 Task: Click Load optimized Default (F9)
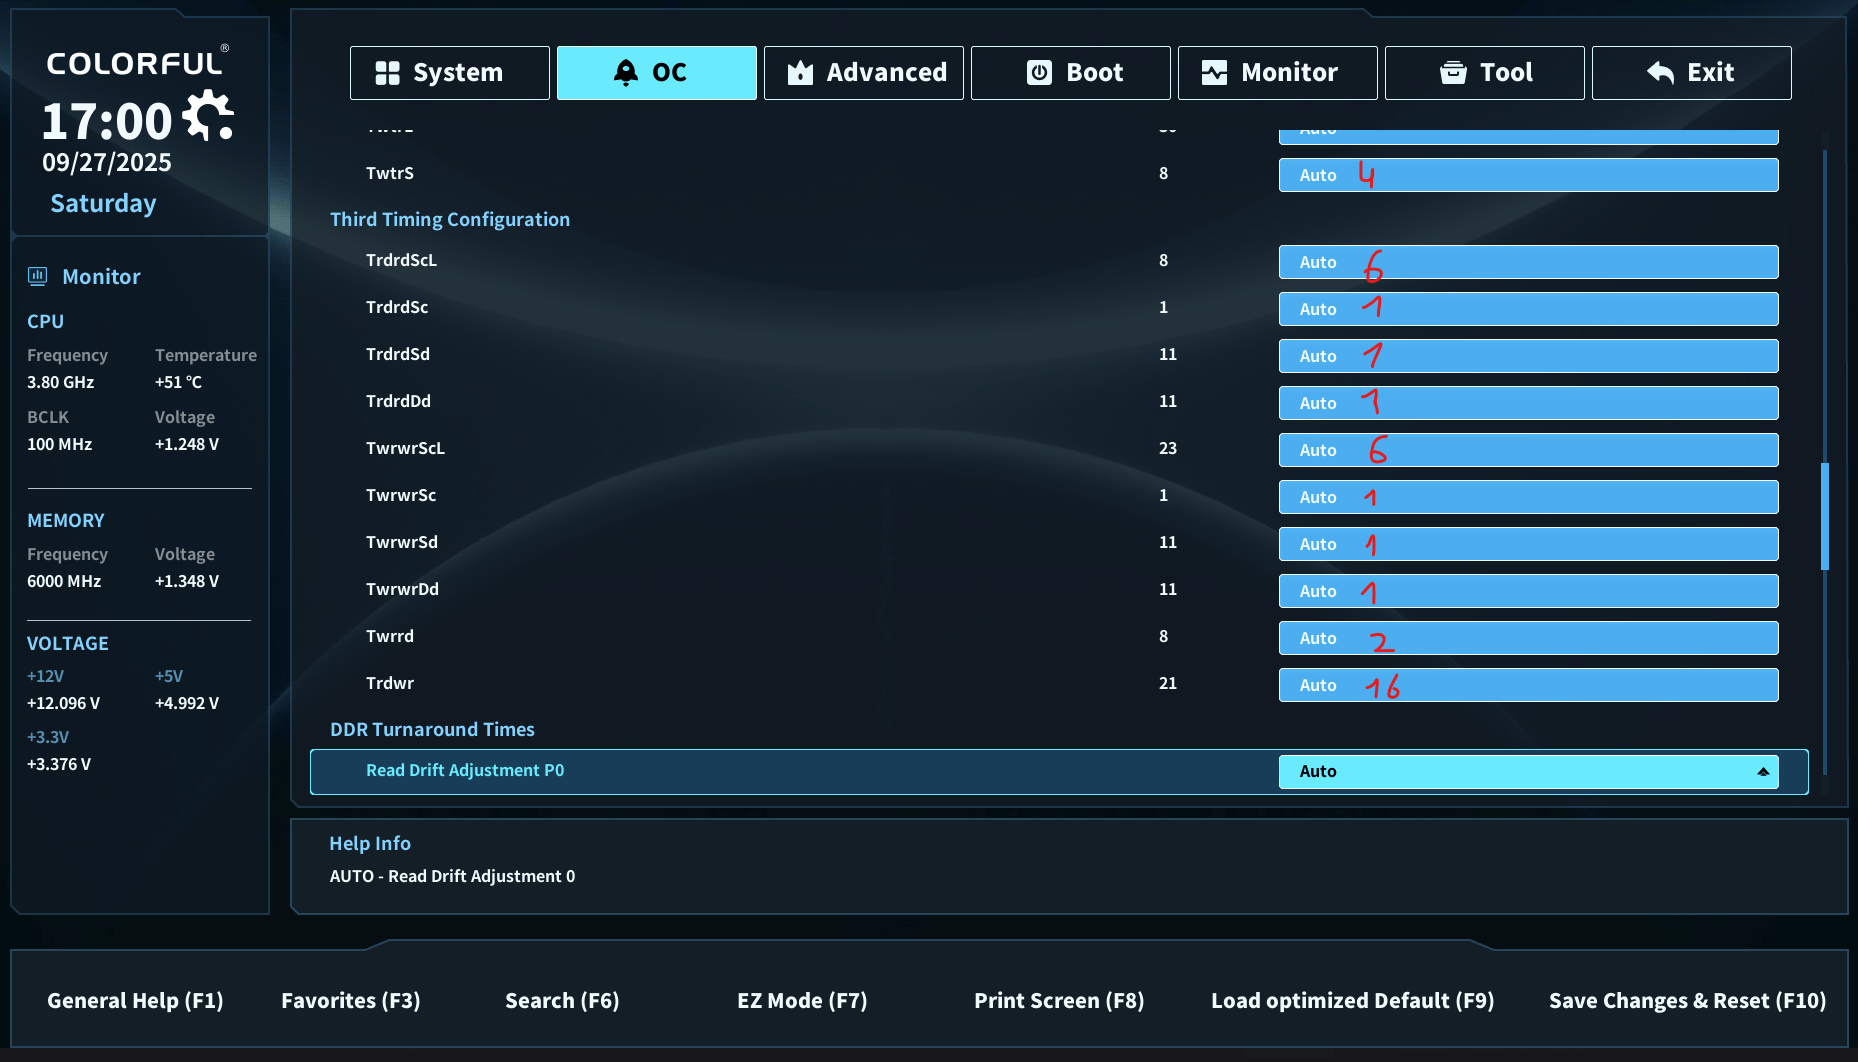pos(1353,1001)
